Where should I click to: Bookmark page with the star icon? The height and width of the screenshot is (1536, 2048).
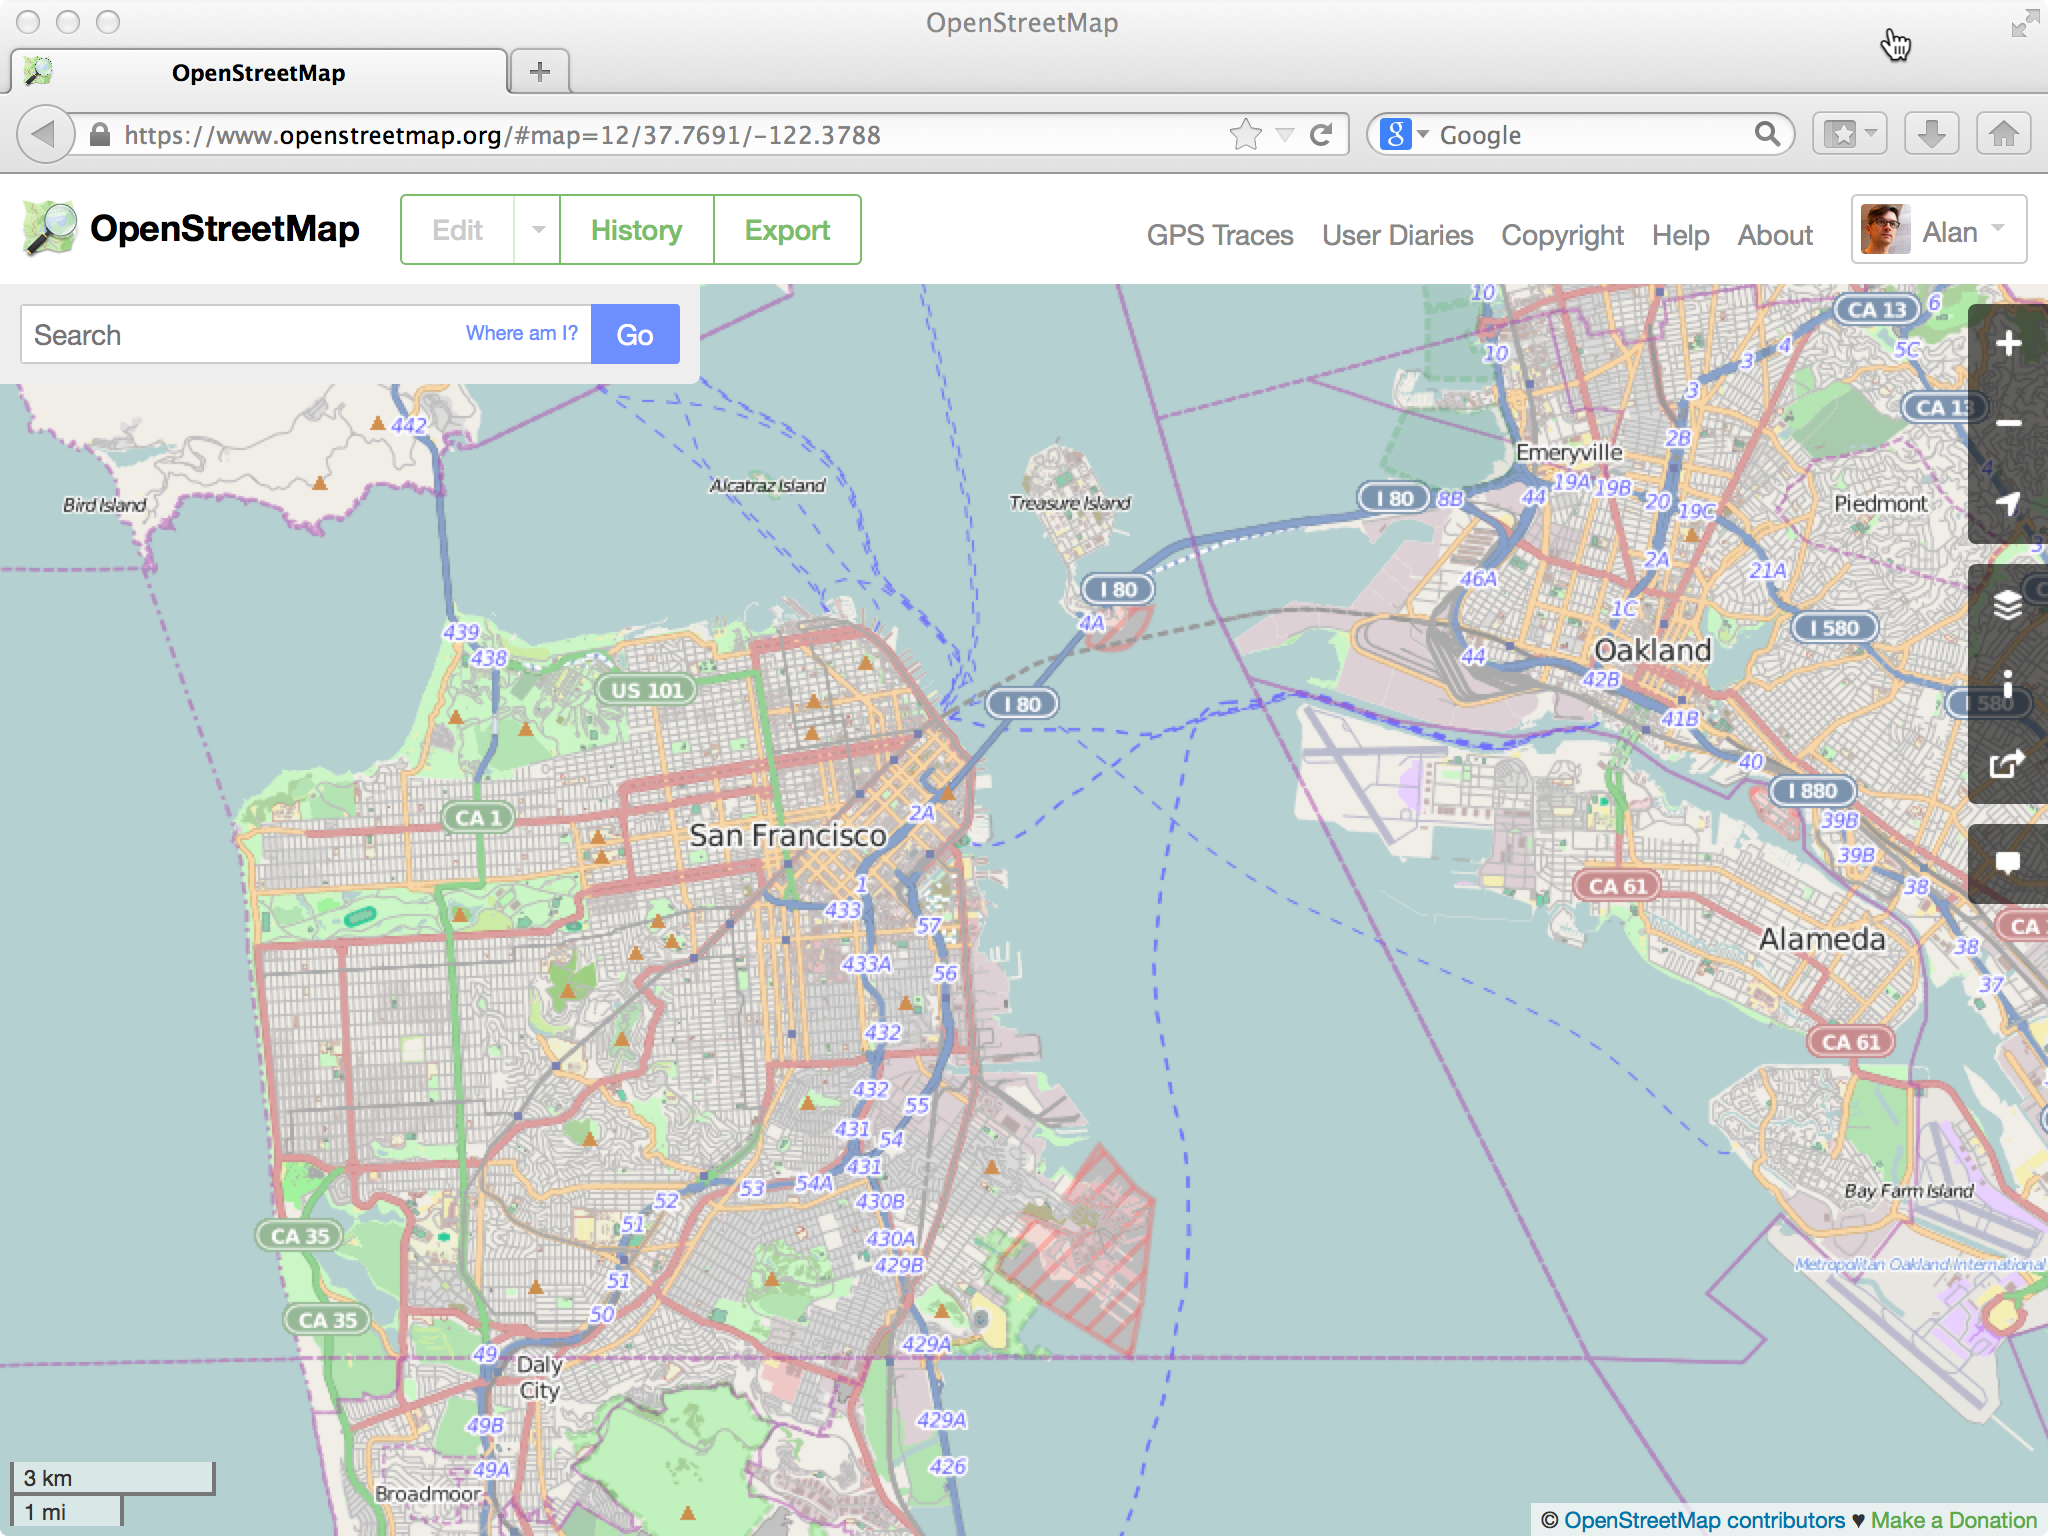(x=1245, y=135)
